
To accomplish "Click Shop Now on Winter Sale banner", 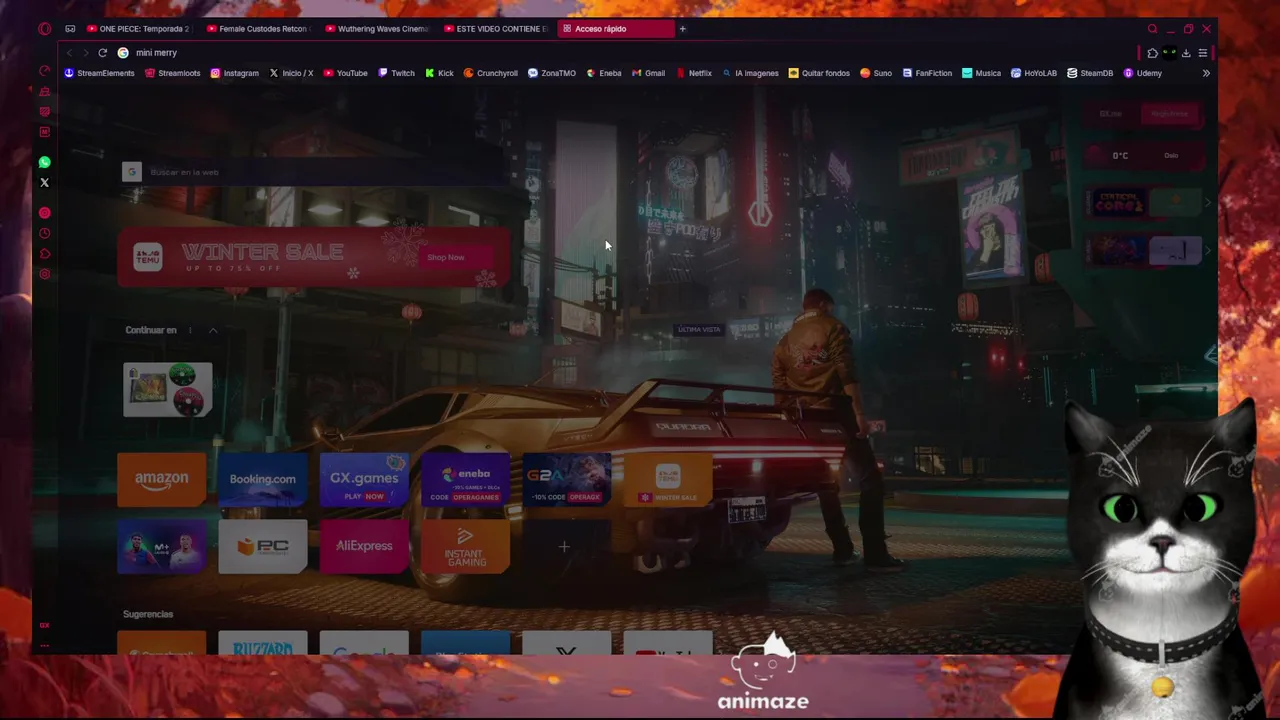I will click(446, 257).
